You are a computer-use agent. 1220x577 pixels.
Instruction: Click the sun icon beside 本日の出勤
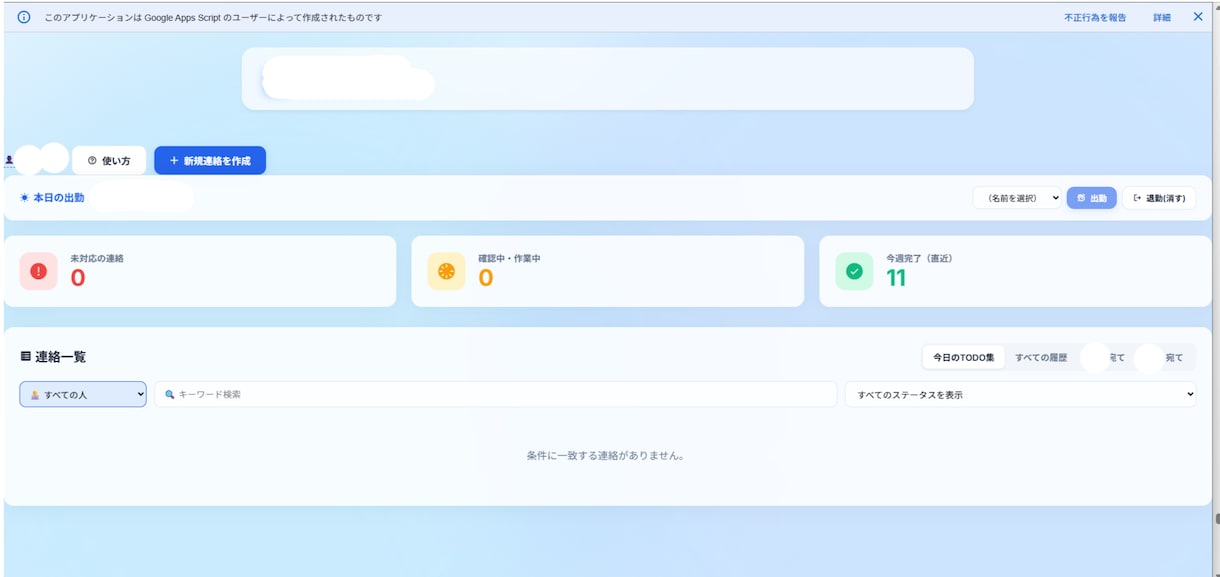[24, 198]
